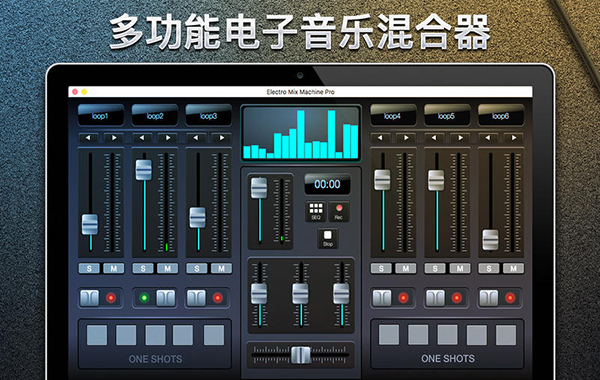Select next sample for loop4
The image size is (600, 380).
(x=406, y=138)
